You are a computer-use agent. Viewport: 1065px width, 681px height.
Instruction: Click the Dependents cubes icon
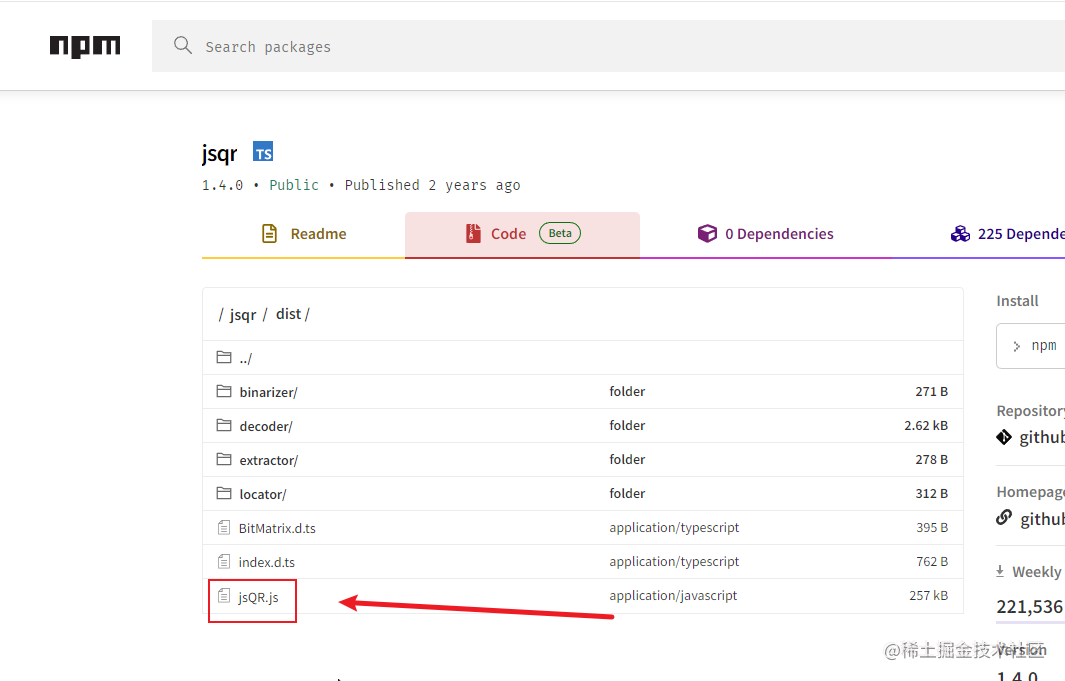click(960, 234)
